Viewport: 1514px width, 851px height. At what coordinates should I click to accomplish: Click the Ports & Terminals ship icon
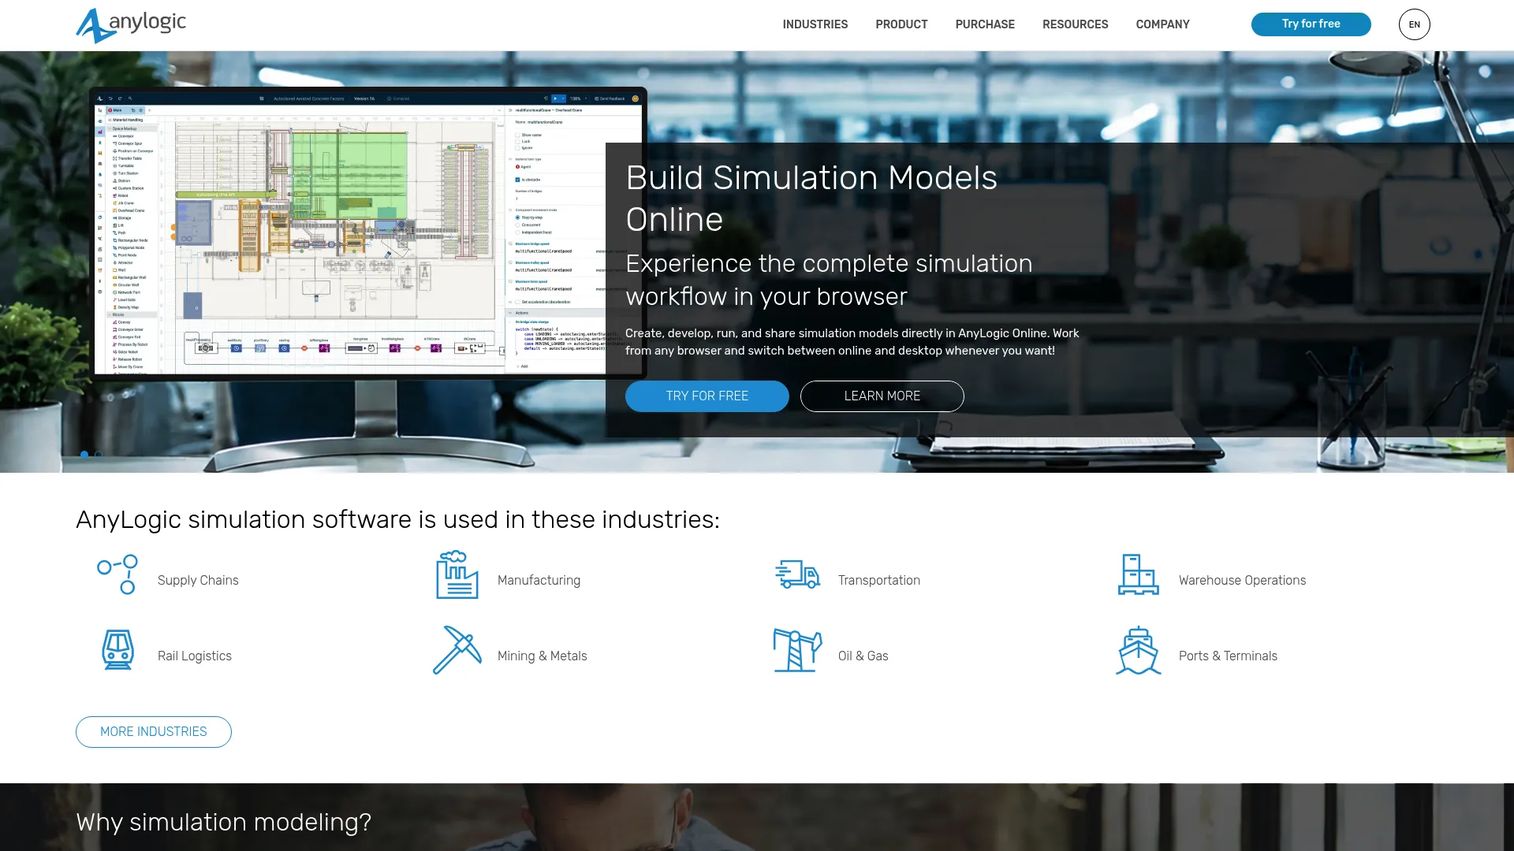click(x=1138, y=650)
